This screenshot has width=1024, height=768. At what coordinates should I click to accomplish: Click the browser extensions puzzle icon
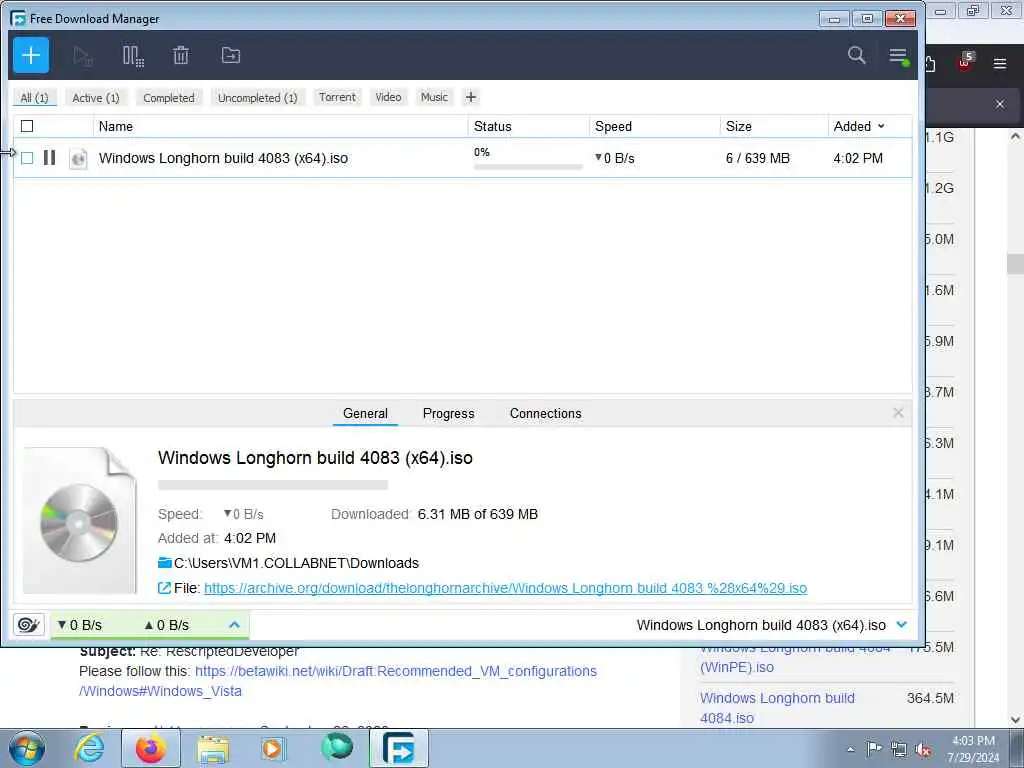[x=930, y=63]
